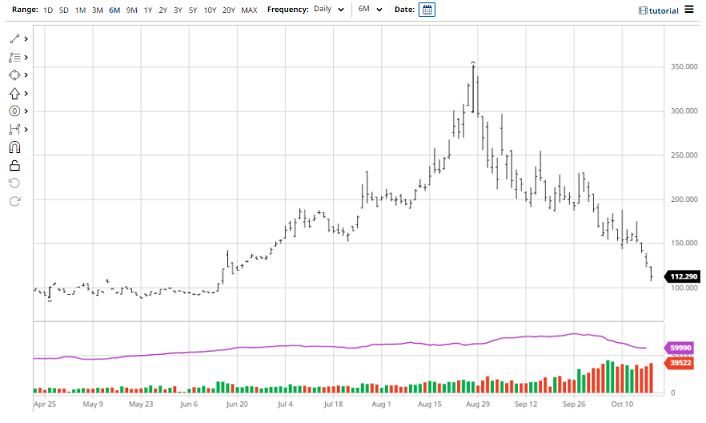Screen dimensions: 706x423
Task: Set range to 3M
Action: pyautogui.click(x=97, y=10)
